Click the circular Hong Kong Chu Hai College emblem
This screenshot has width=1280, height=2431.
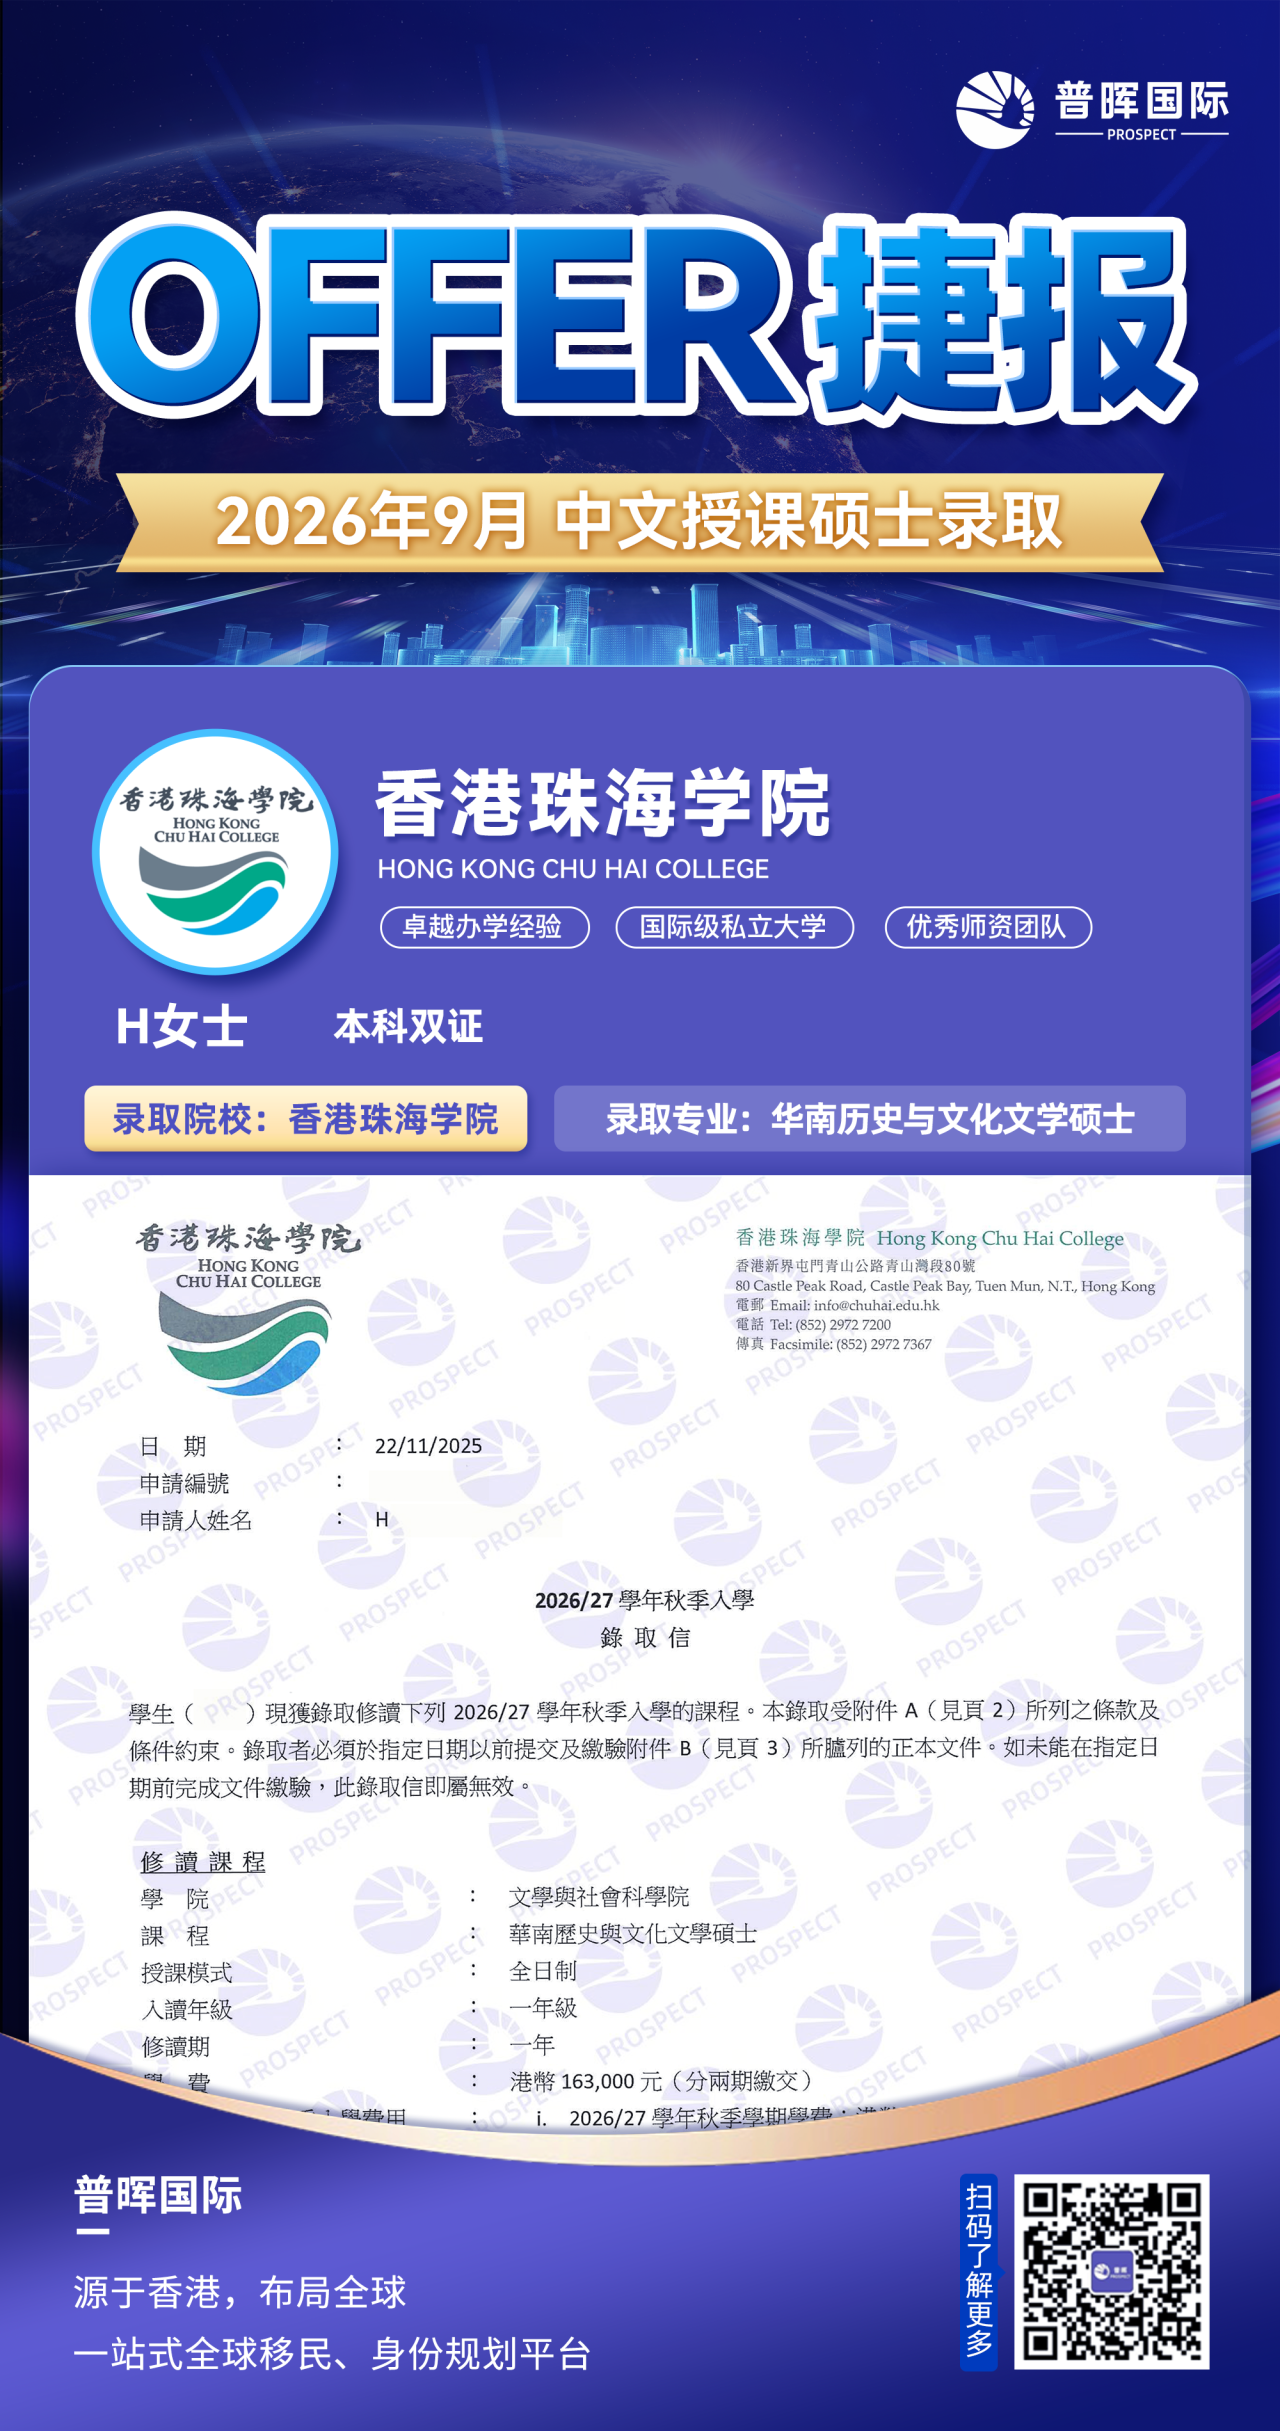215,852
